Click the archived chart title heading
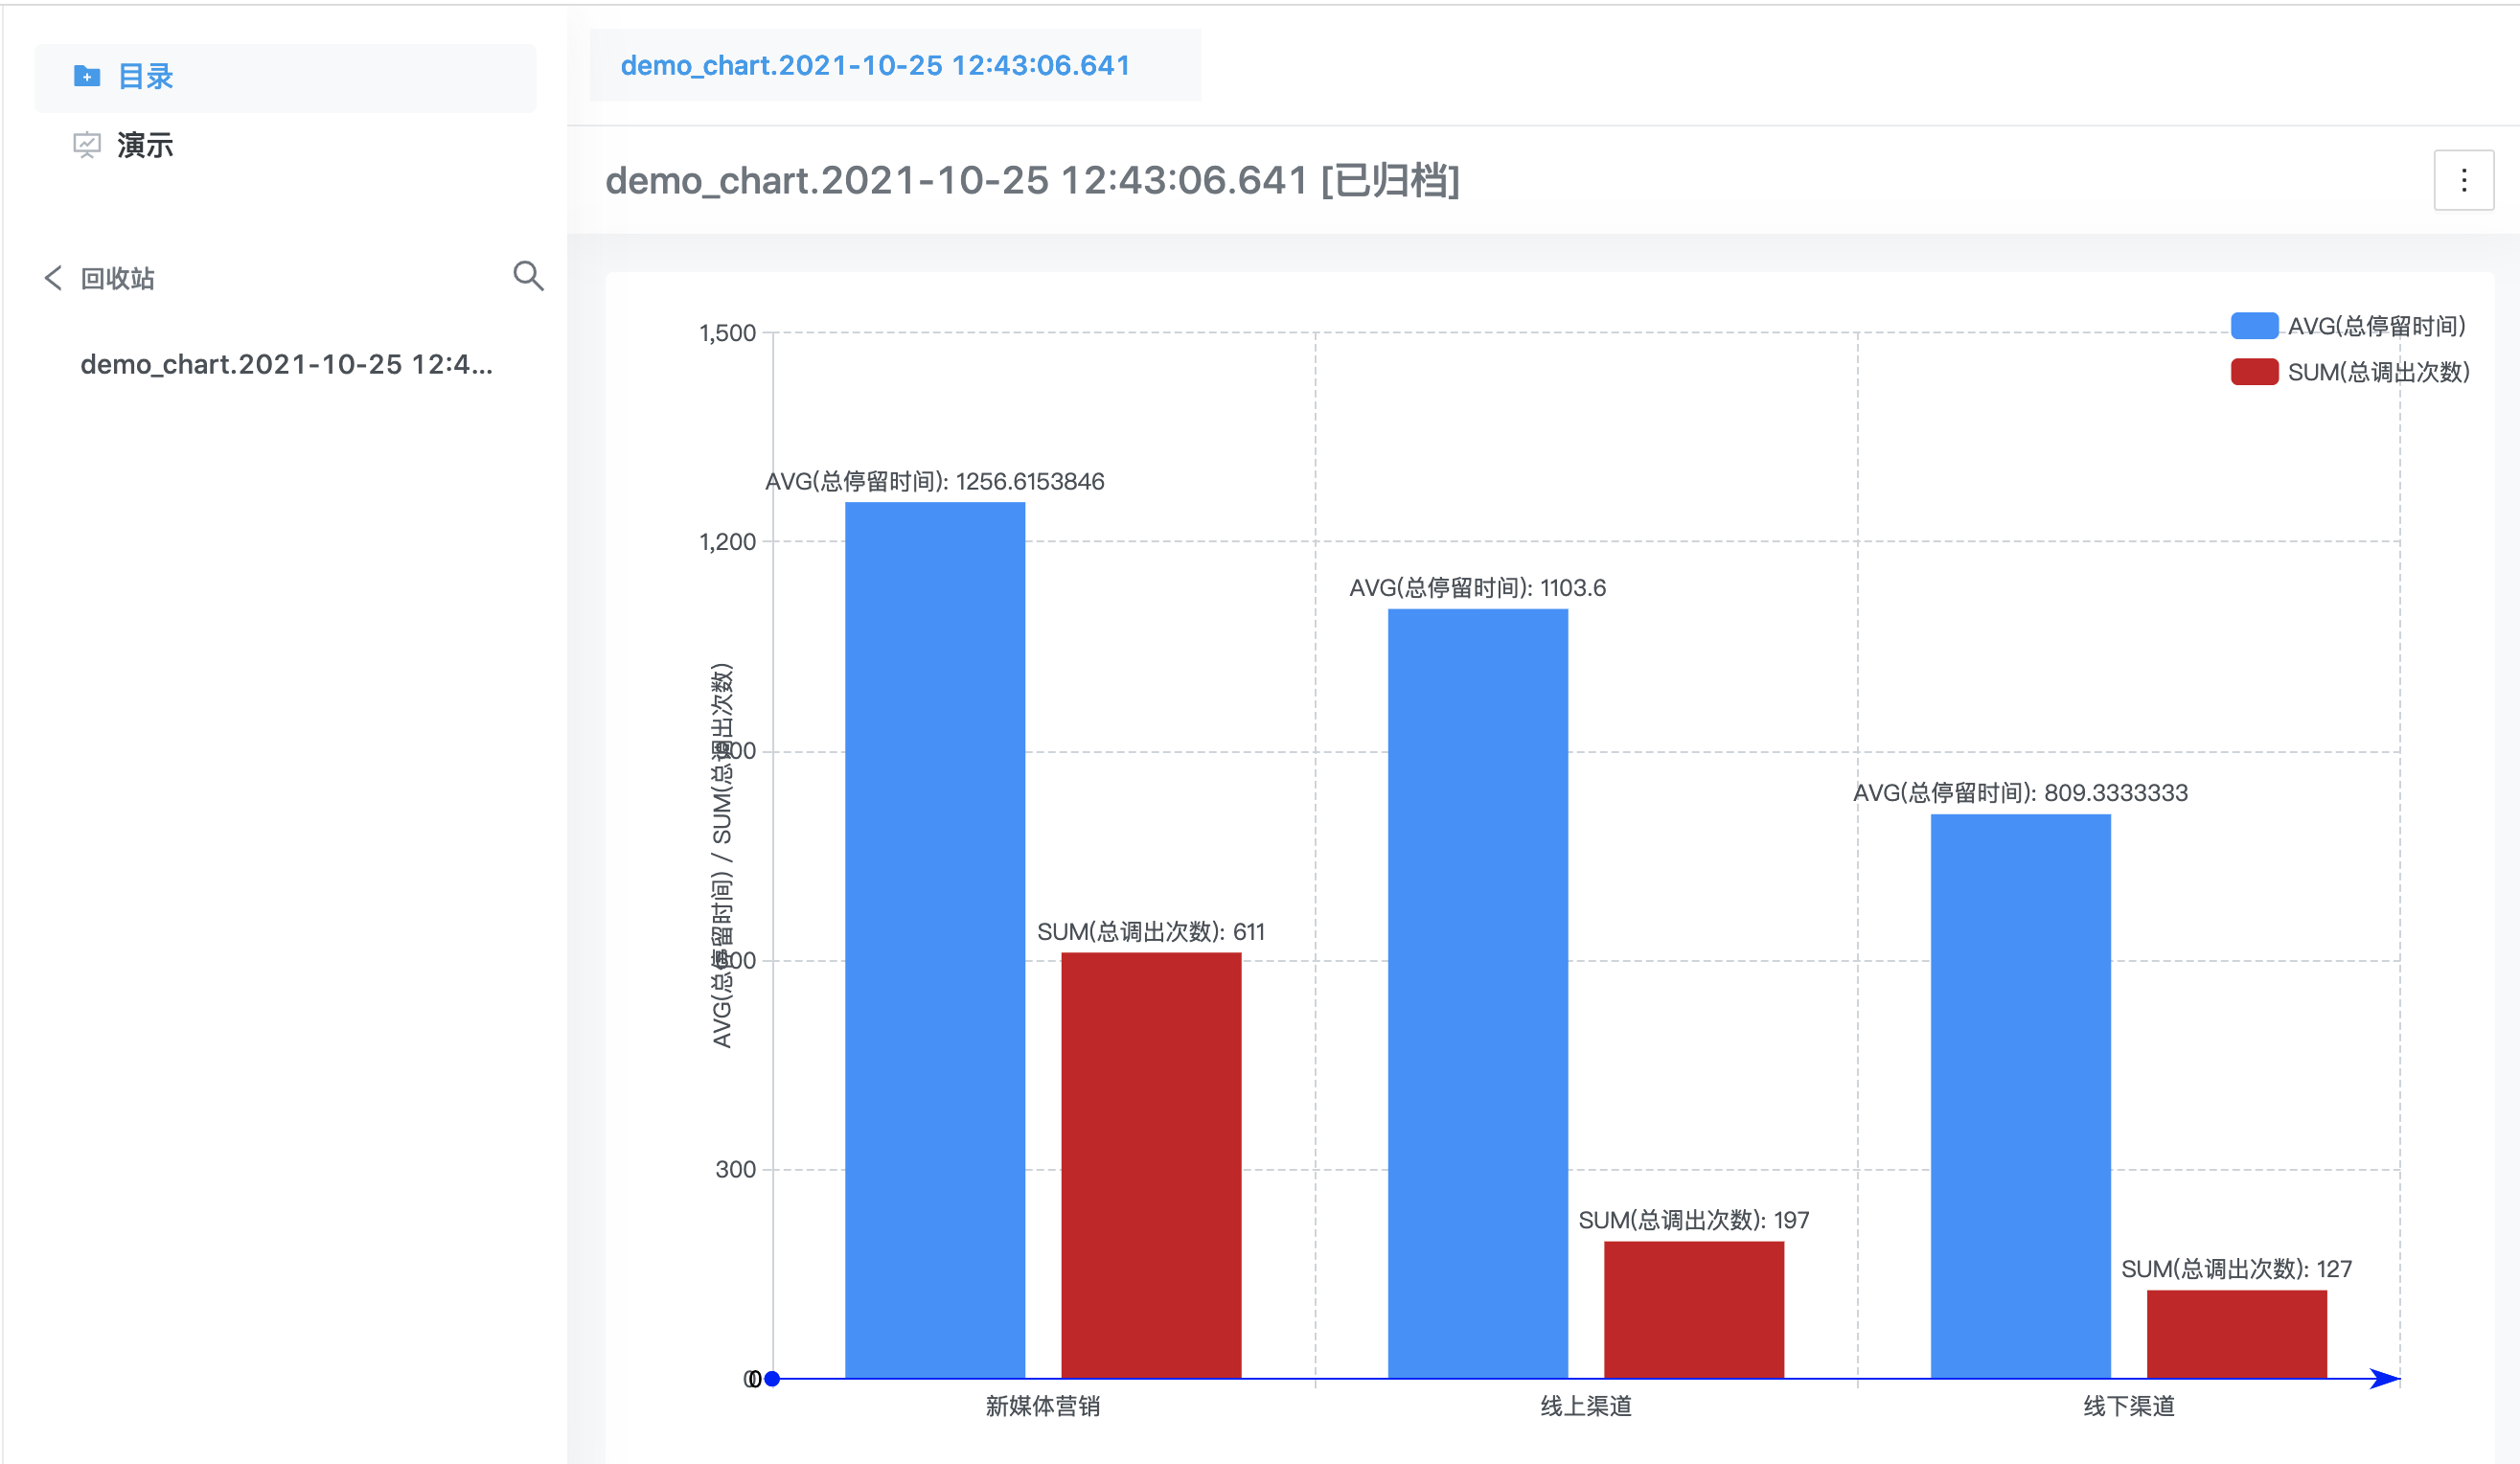The width and height of the screenshot is (2520, 1464). pos(1032,181)
